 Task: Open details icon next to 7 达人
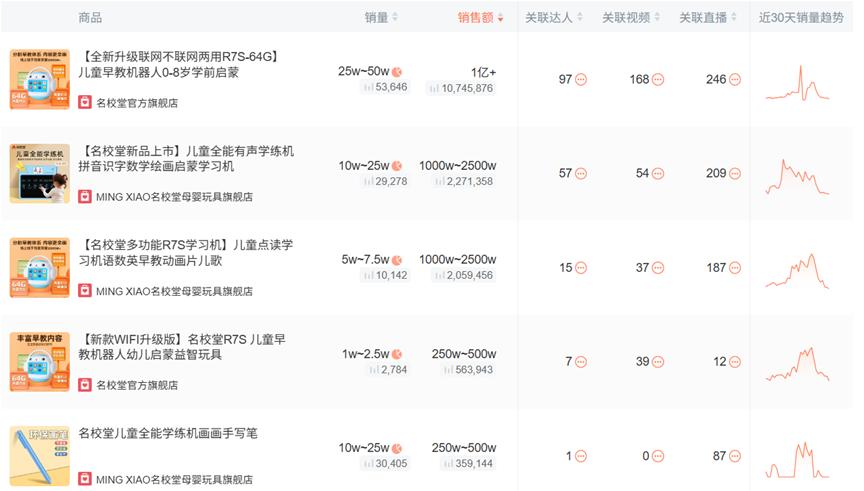click(x=581, y=362)
